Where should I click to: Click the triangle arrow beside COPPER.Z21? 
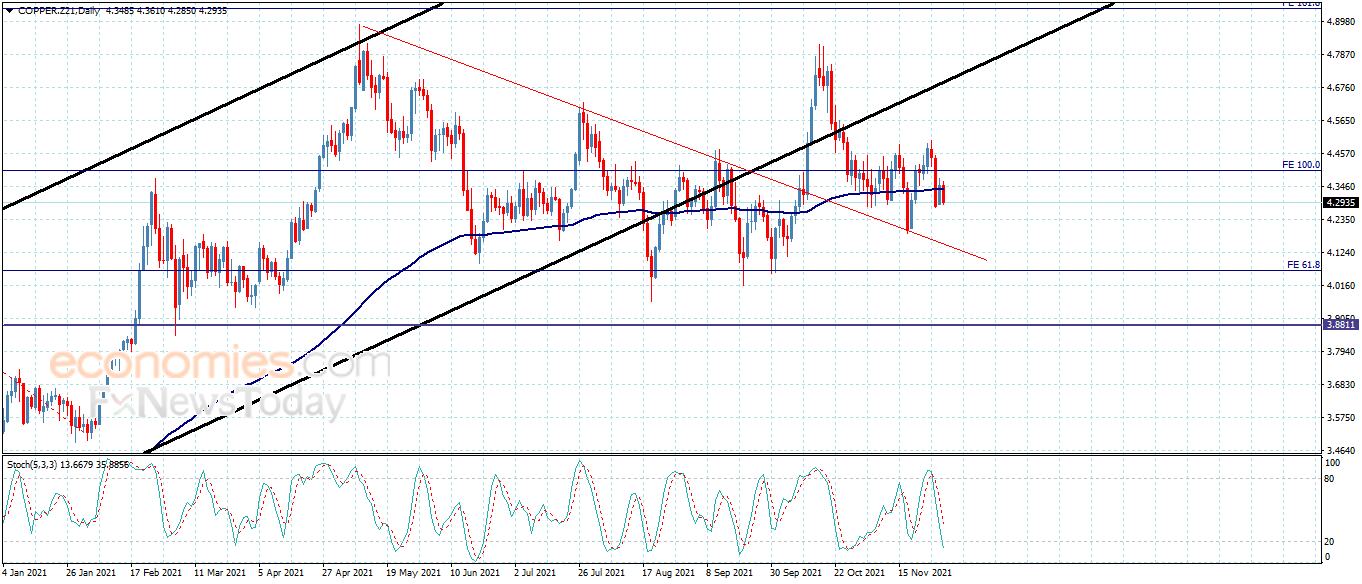point(9,10)
